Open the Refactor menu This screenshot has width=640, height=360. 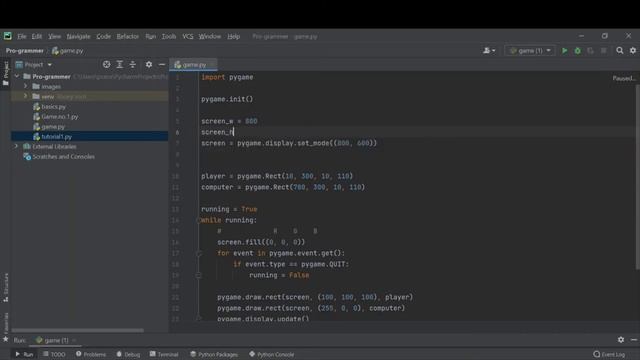pyautogui.click(x=128, y=36)
